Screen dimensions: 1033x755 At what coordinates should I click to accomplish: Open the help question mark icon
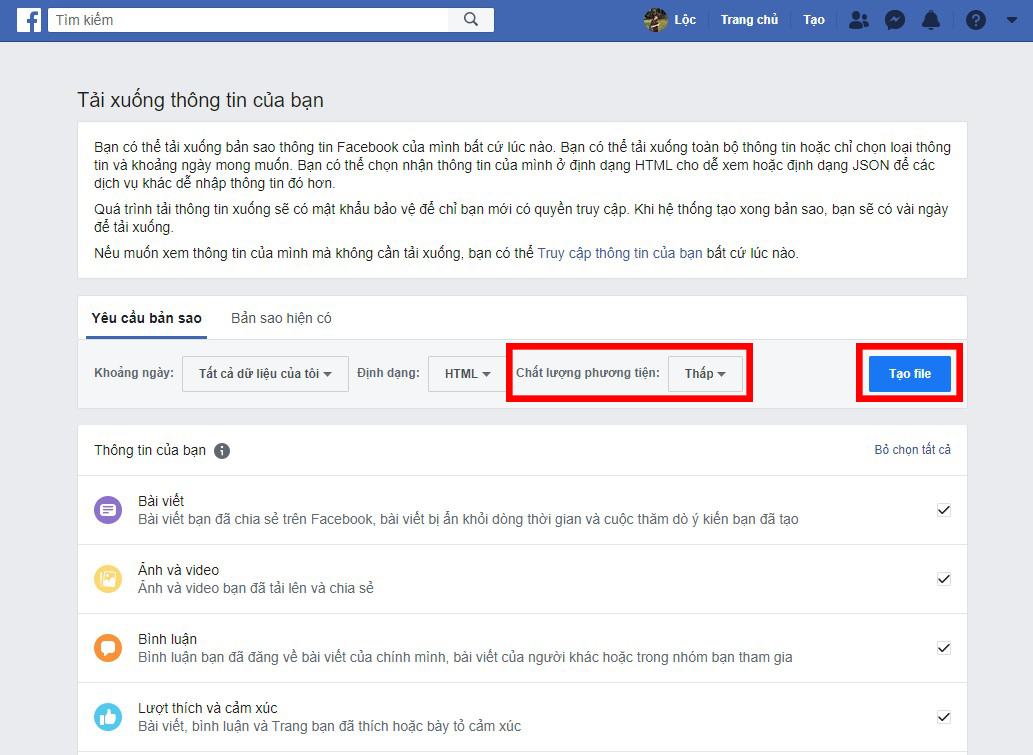pyautogui.click(x=976, y=20)
